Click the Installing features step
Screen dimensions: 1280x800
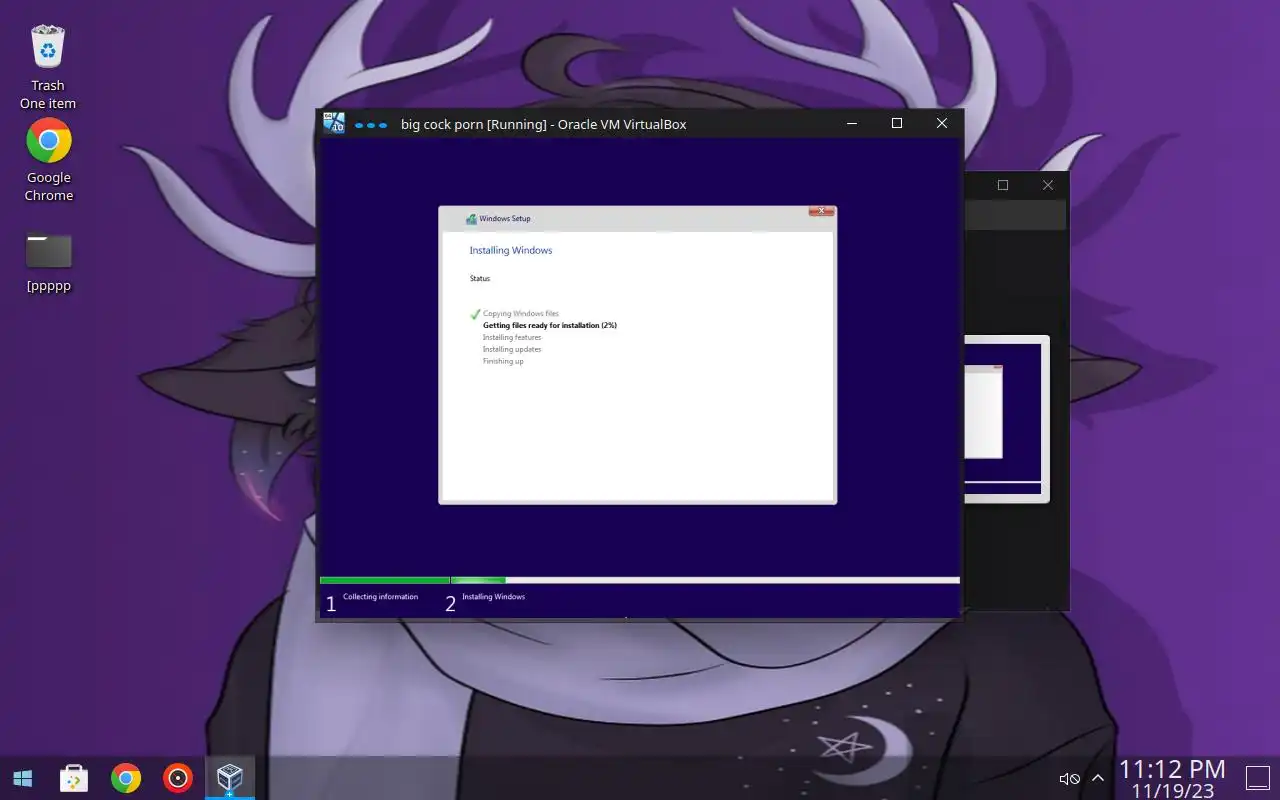pos(512,338)
